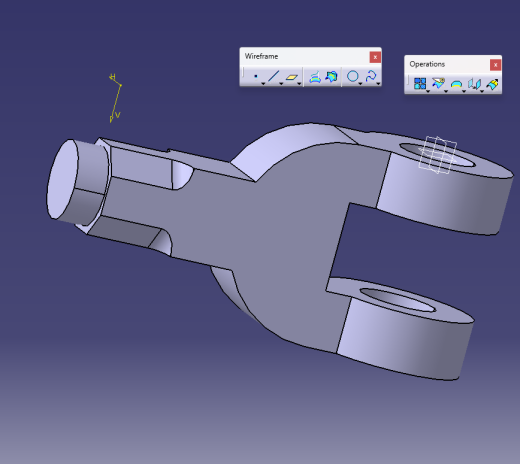
Task: Click the Wireframe toolbar title
Action: (261, 56)
